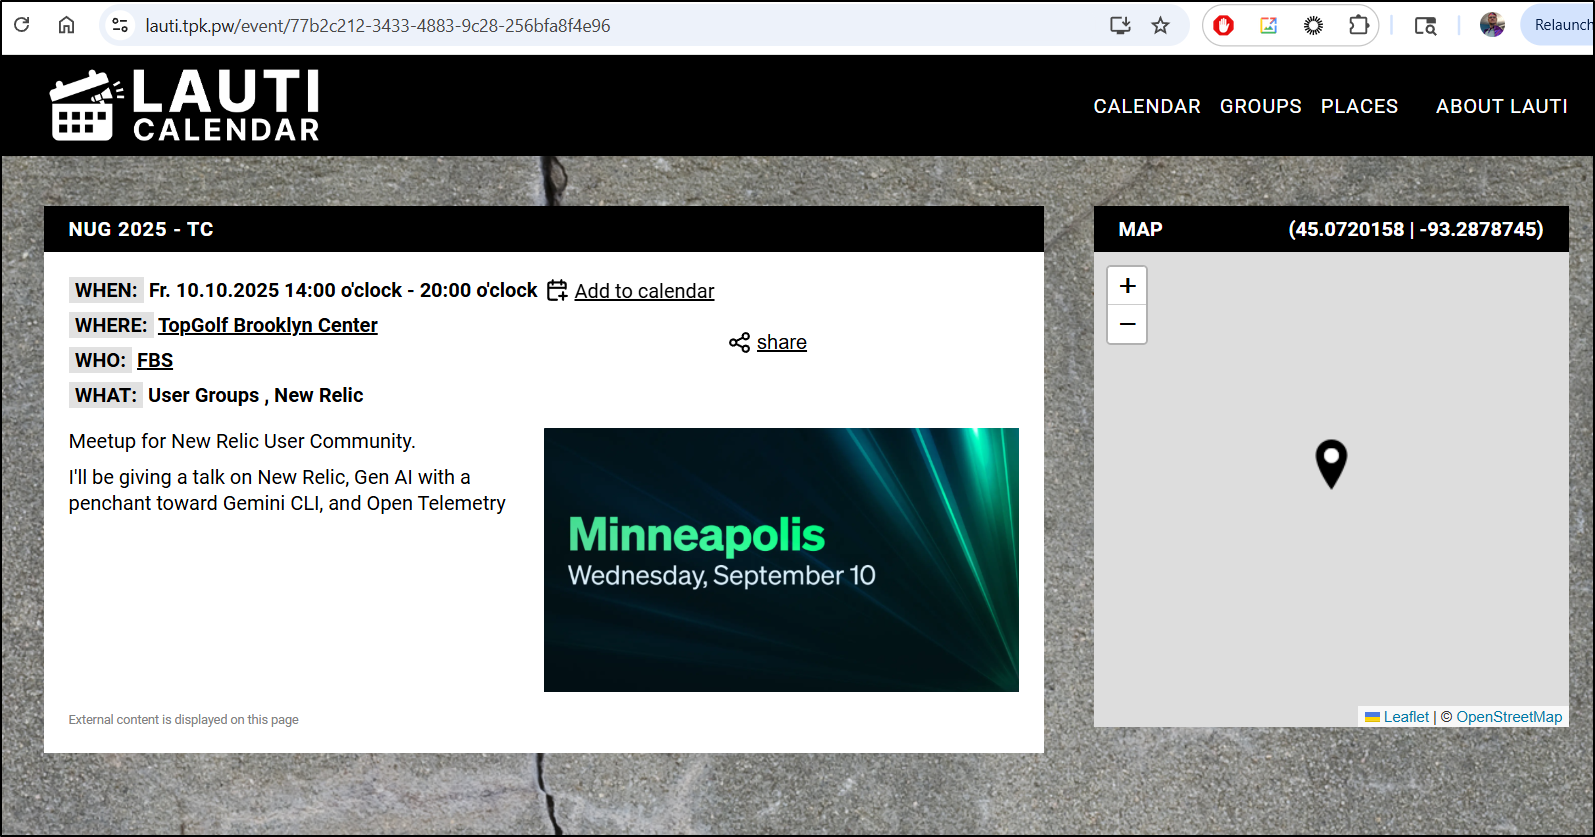Viewport: 1595px width, 837px height.
Task: Open the OpenStreetMap attribution link
Action: pos(1509,717)
